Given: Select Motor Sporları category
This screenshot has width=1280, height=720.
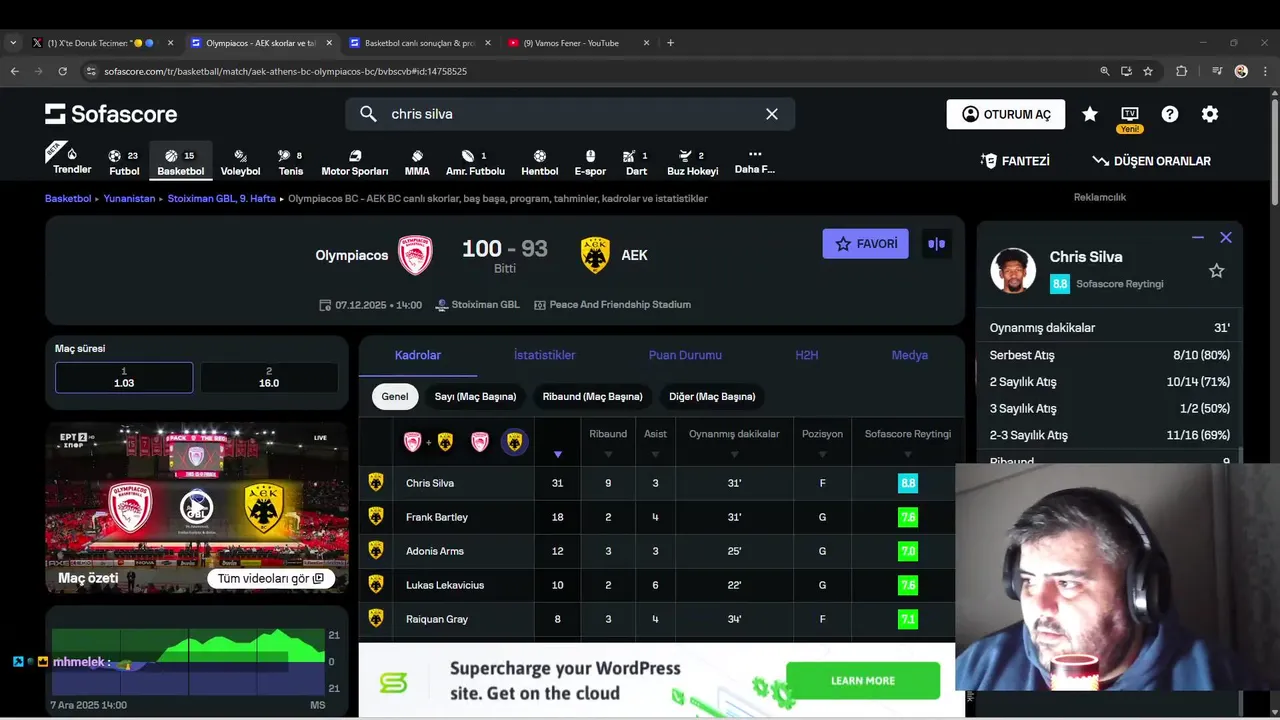Looking at the screenshot, I should (x=355, y=162).
